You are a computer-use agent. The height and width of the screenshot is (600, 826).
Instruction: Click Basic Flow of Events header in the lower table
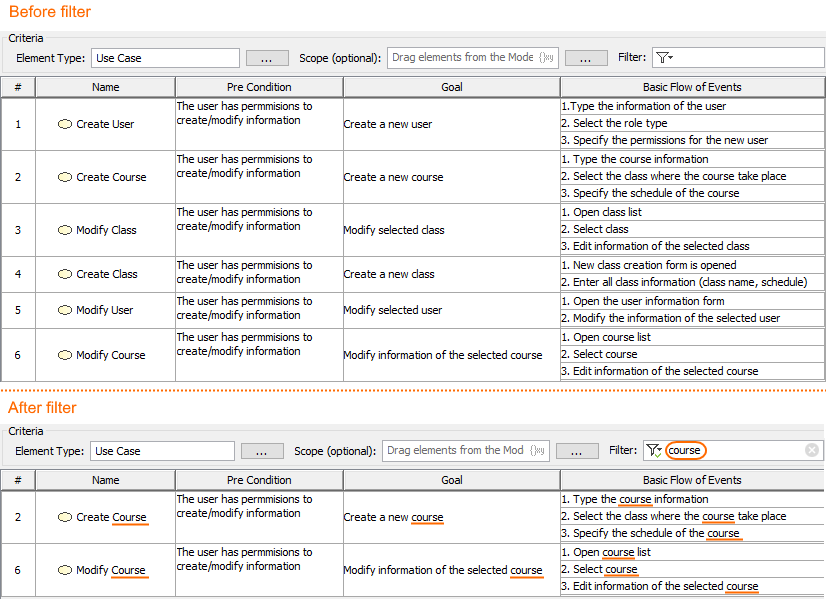(x=691, y=480)
